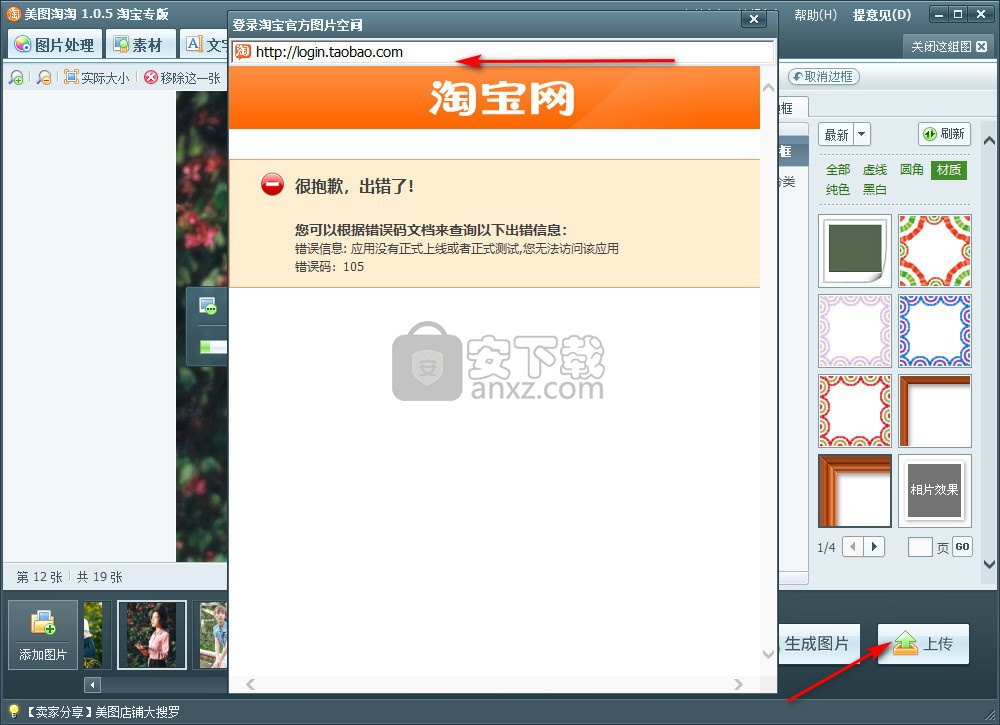Screen dimensions: 1000x725
Task: Close the Taobao login dialog
Action: pyautogui.click(x=754, y=18)
